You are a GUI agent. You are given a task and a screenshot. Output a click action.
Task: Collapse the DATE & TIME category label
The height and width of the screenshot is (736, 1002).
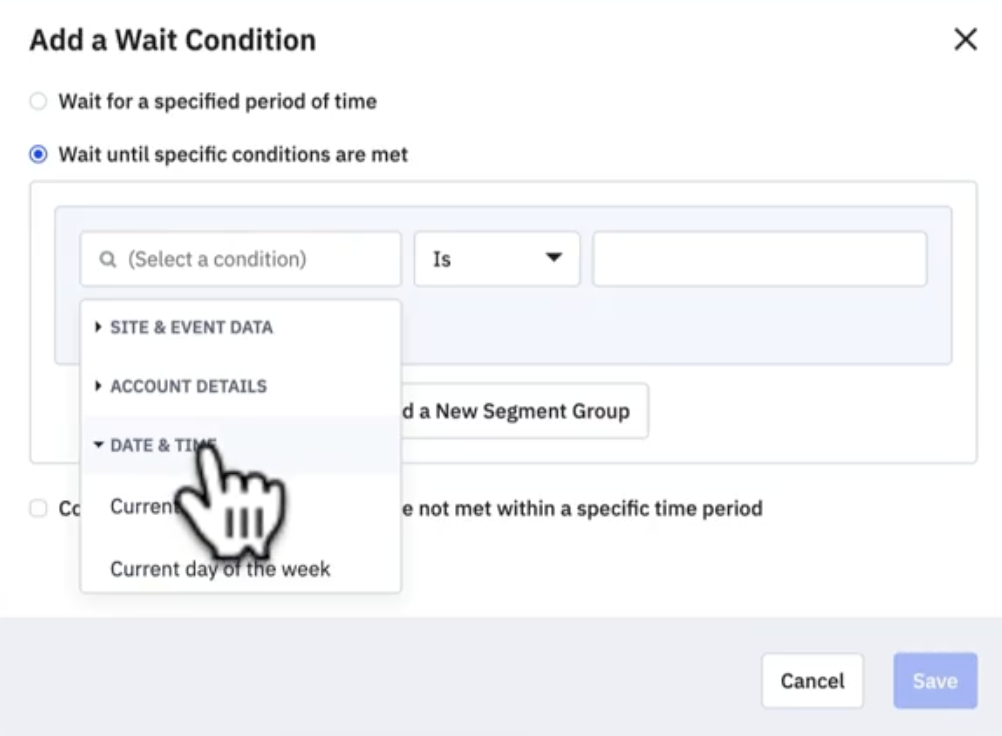click(150, 445)
